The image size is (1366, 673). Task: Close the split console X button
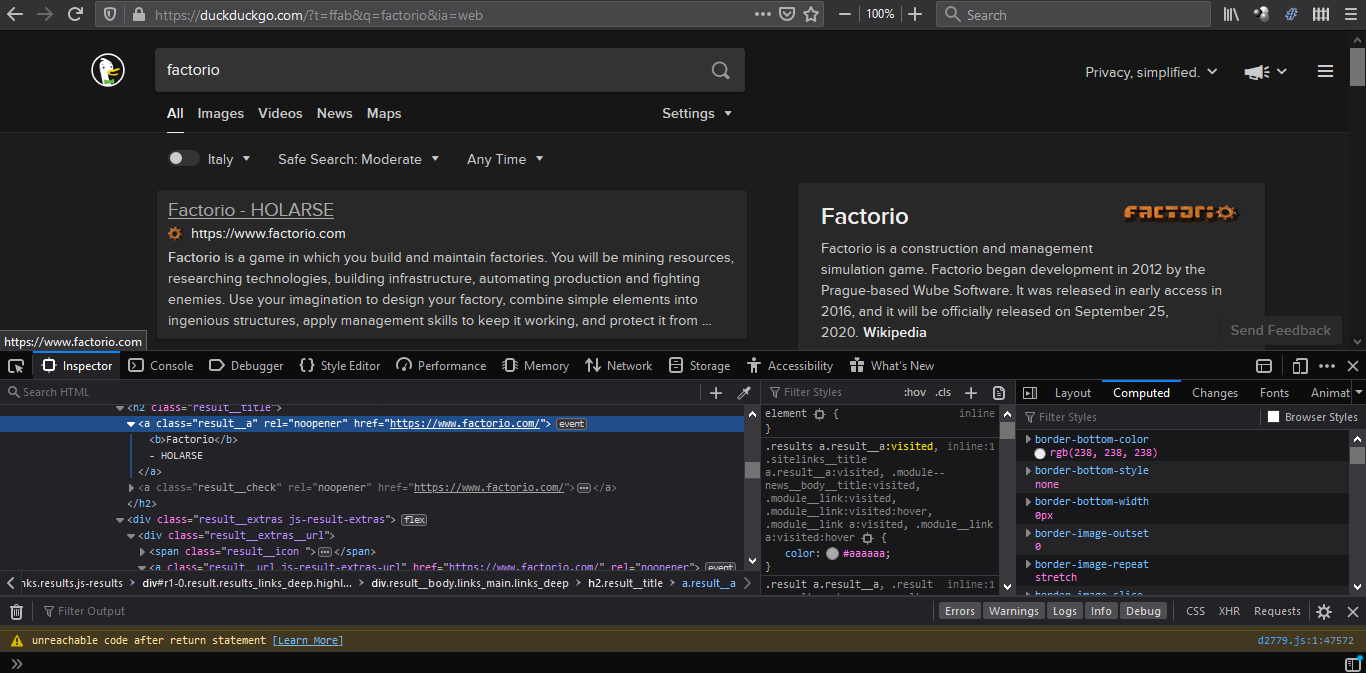click(1353, 612)
